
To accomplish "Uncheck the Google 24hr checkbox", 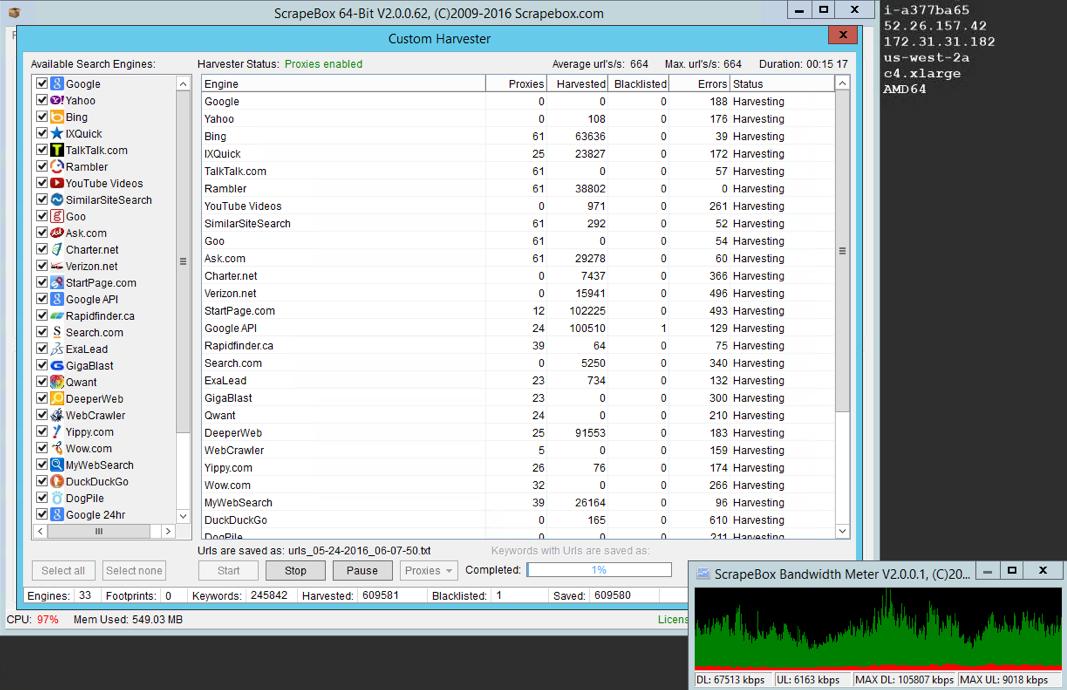I will [x=42, y=514].
